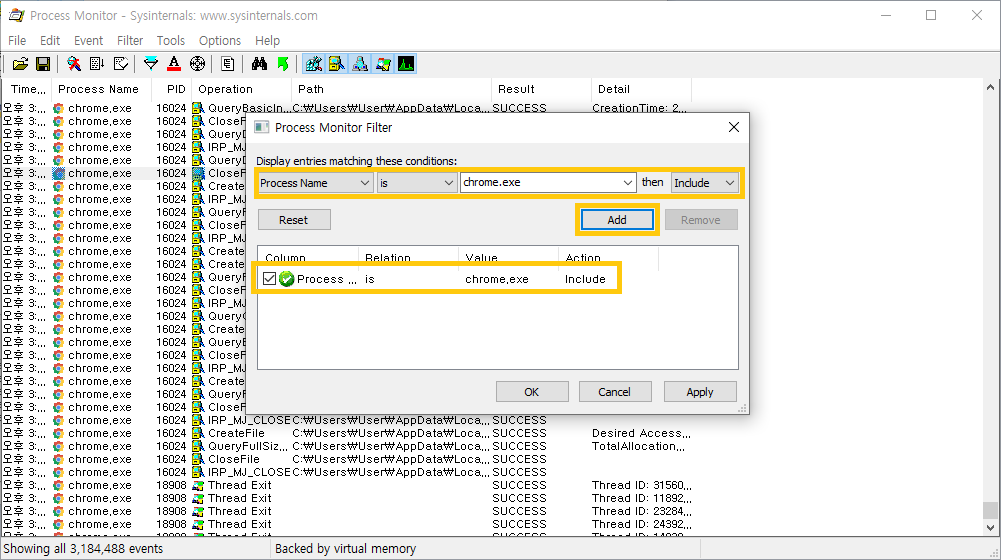This screenshot has height=560, width=1001.
Task: Open the Edit menu
Action: [50, 40]
